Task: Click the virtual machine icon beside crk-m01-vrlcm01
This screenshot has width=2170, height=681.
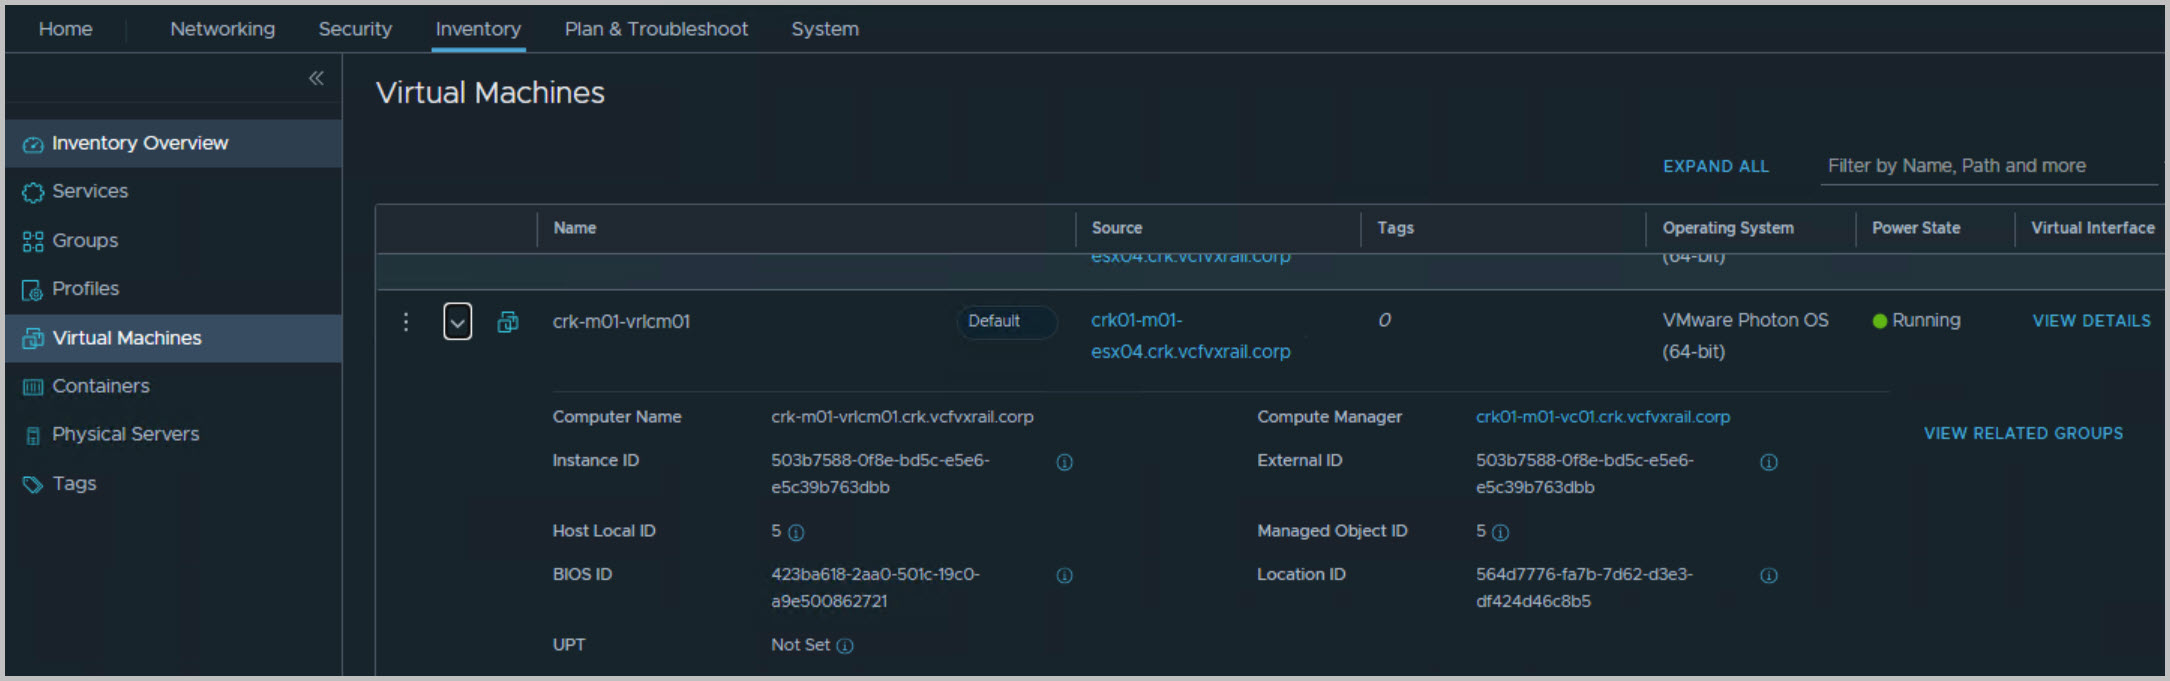Action: tap(508, 322)
